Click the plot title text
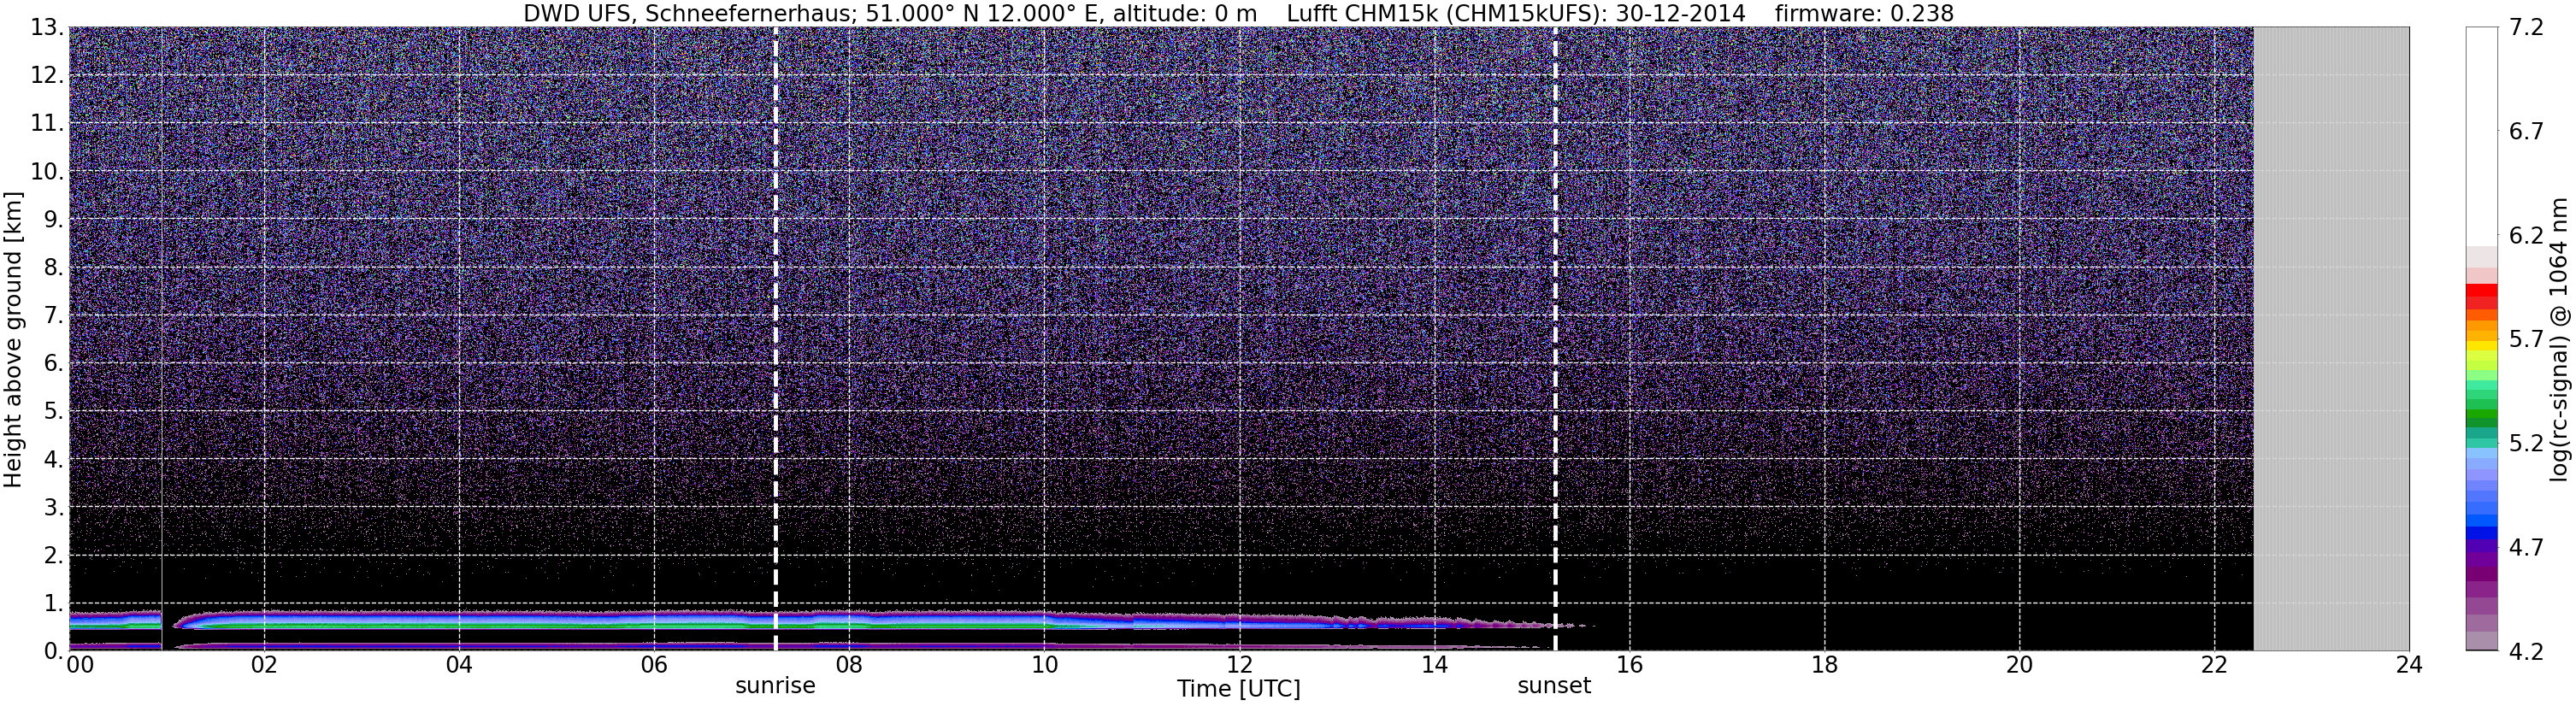 click(1238, 13)
